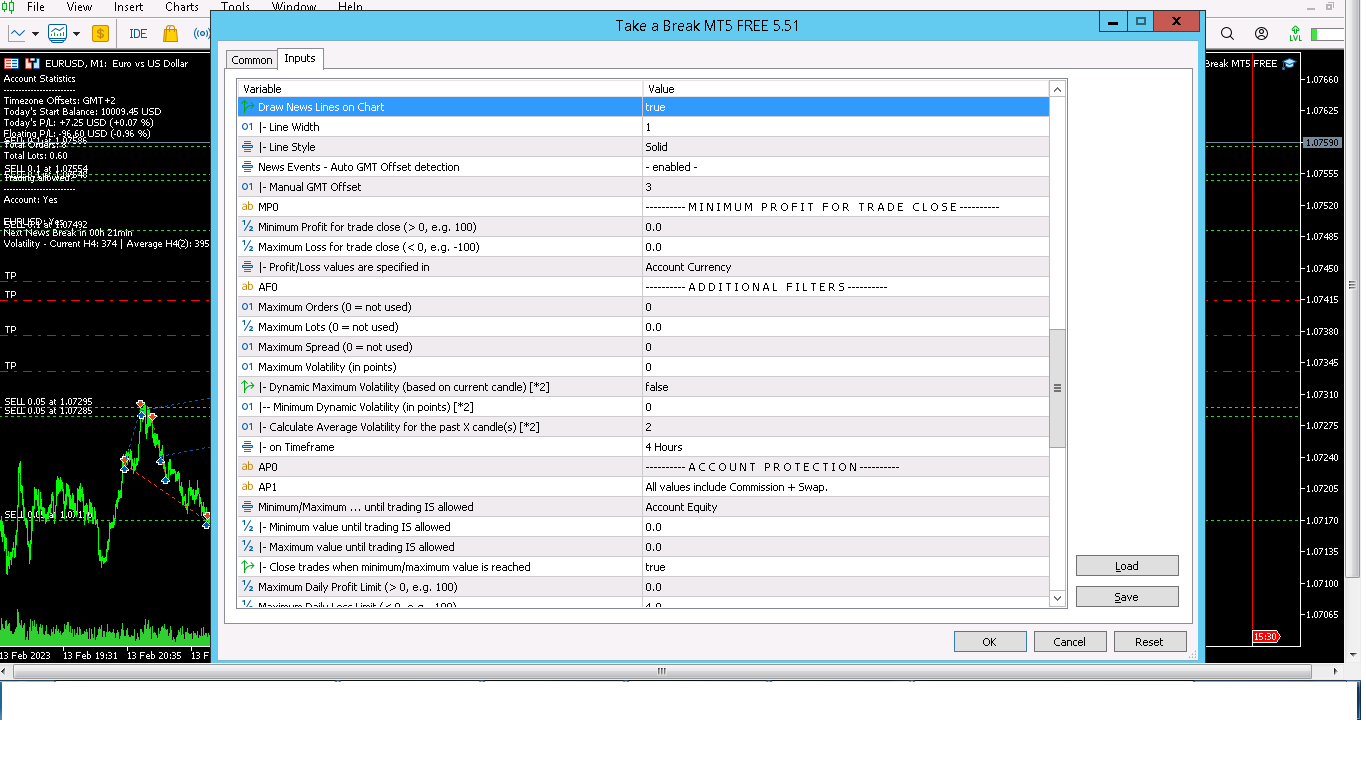Viewport: 1366px width, 768px height.
Task: Click the line chart type toolbar icon
Action: pyautogui.click(x=17, y=33)
